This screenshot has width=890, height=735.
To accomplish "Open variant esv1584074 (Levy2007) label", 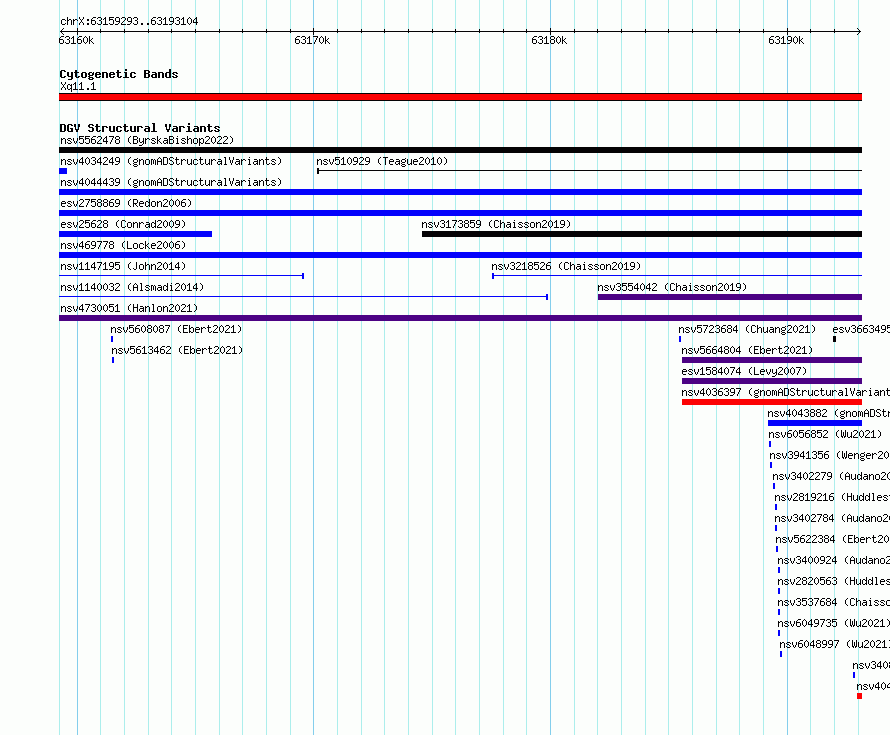I will point(744,371).
